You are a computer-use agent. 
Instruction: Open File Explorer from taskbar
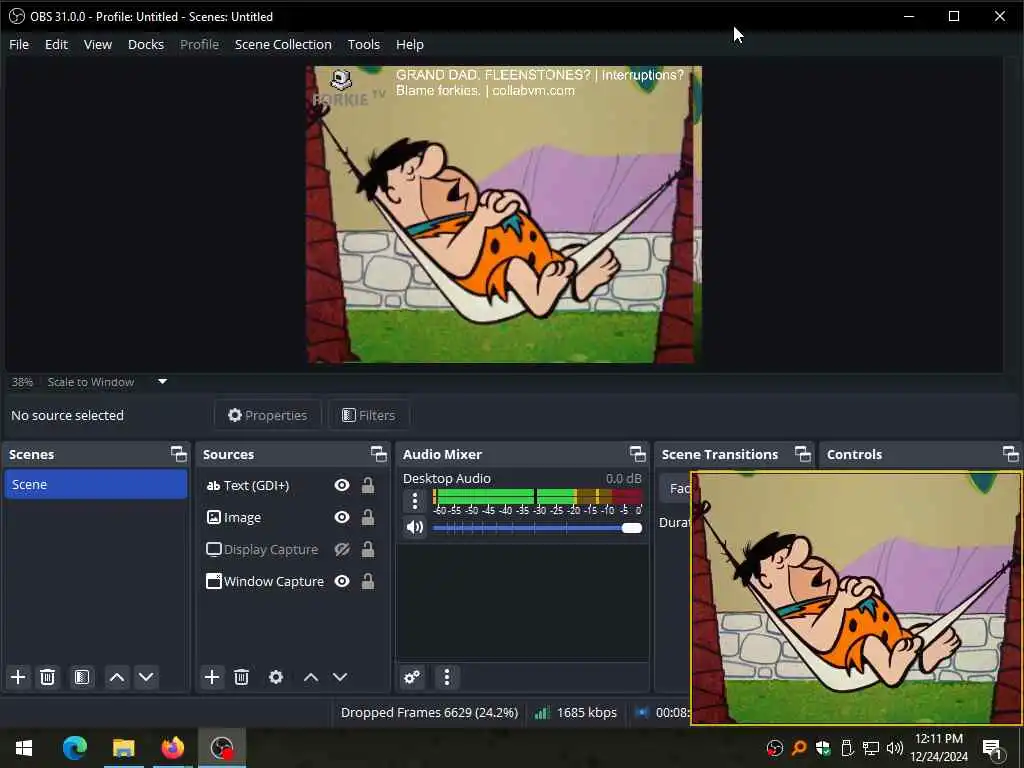(x=123, y=748)
